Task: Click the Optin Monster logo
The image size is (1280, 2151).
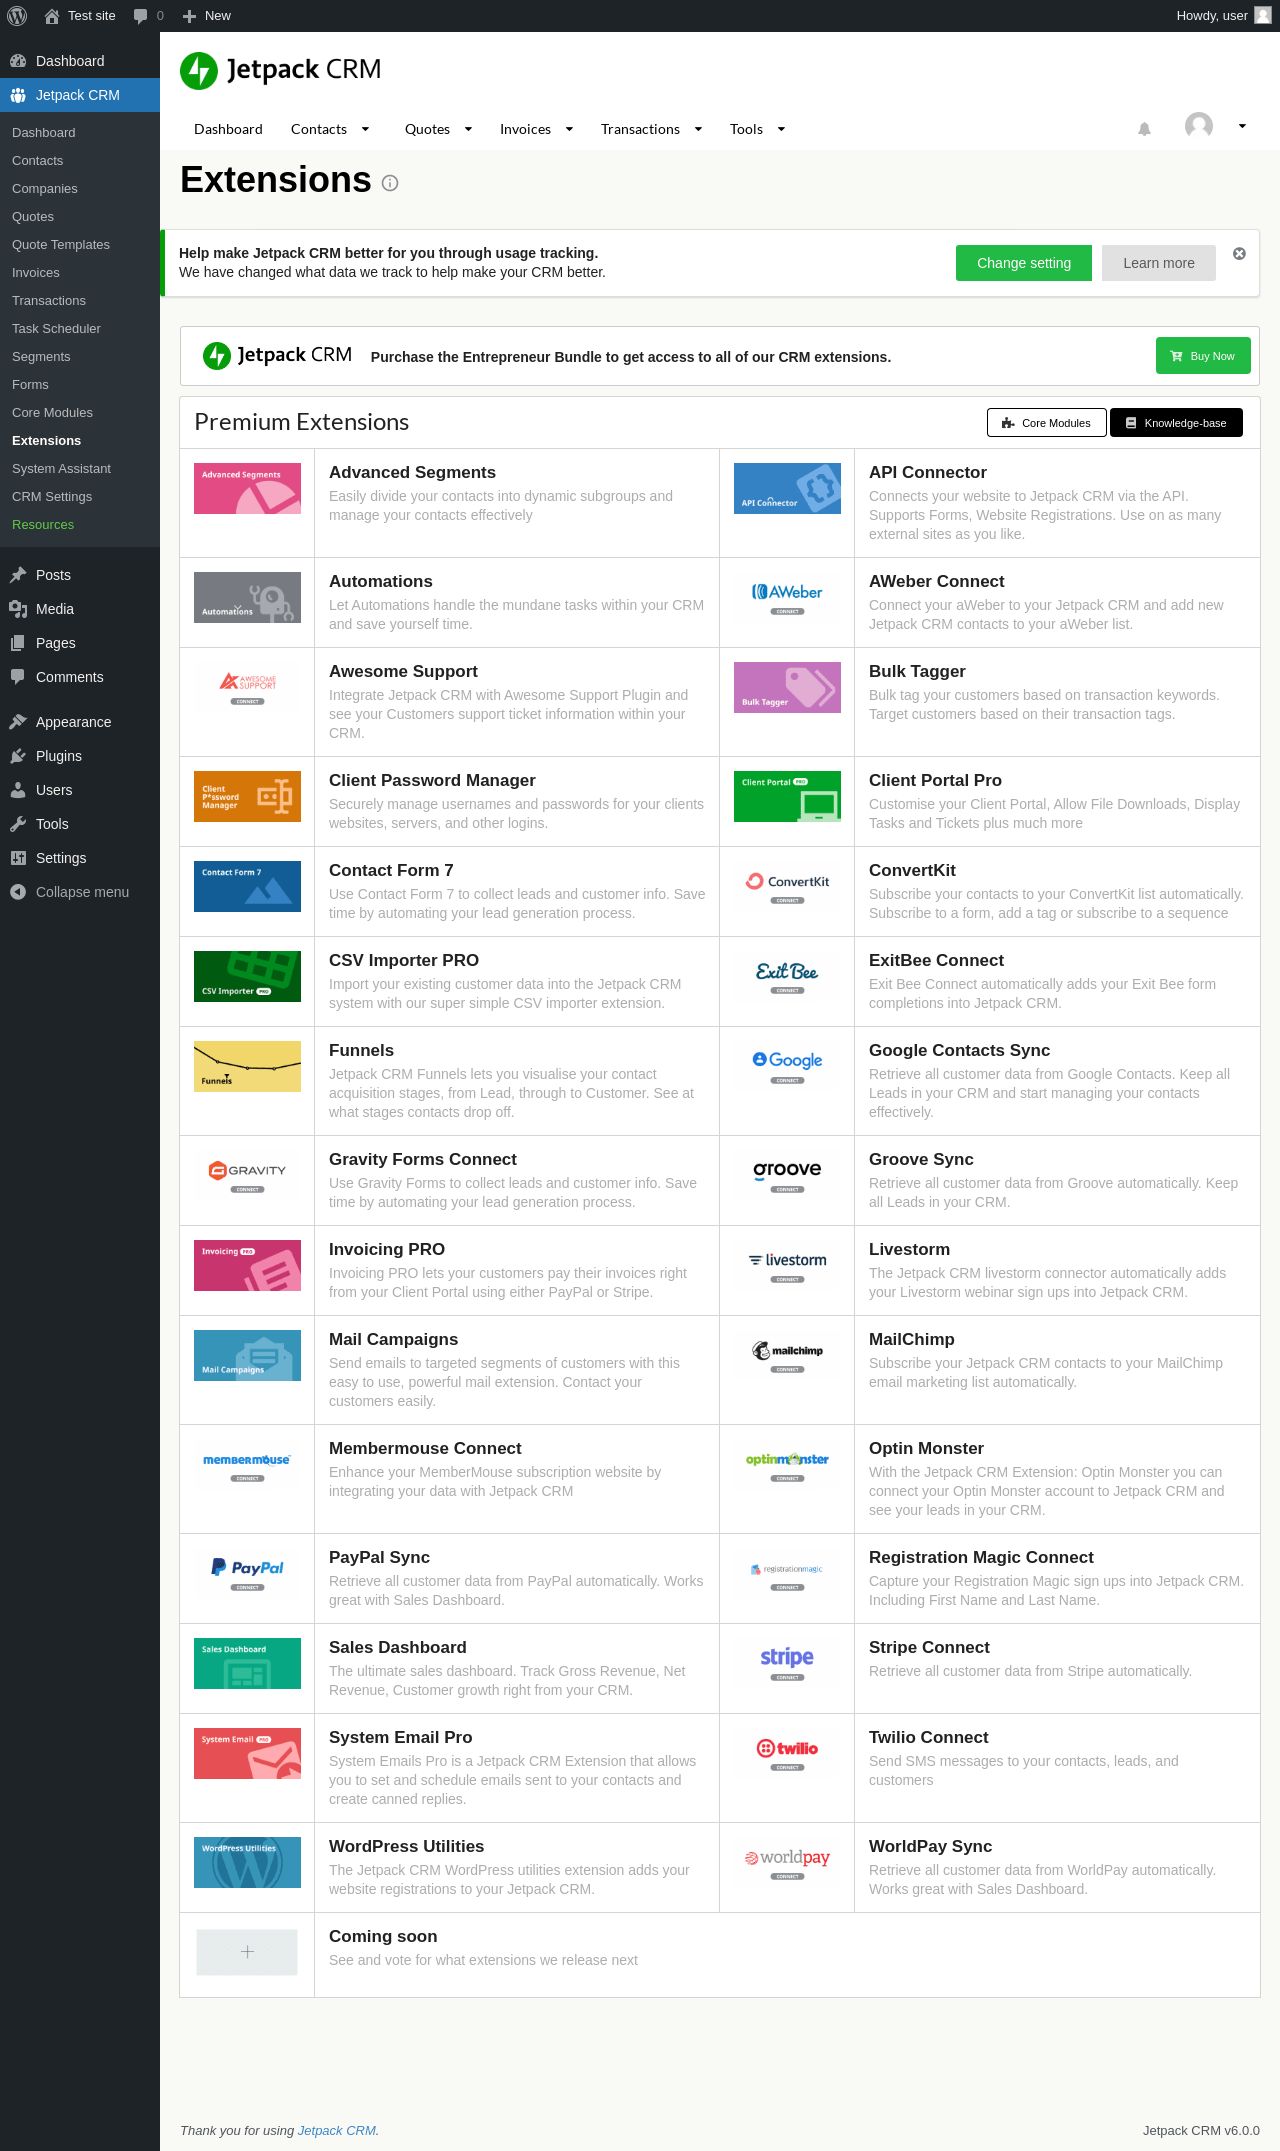Action: click(787, 1464)
